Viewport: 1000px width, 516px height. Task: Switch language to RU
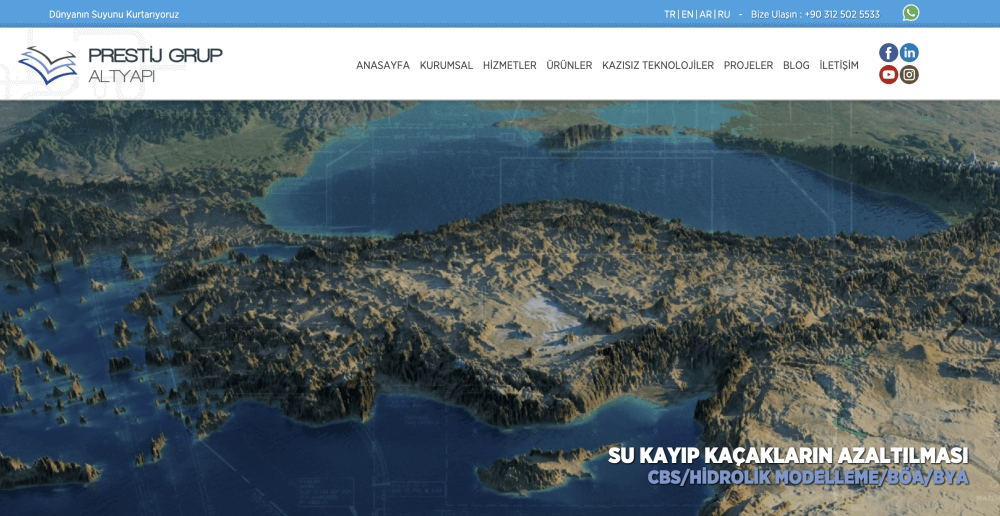(x=724, y=14)
